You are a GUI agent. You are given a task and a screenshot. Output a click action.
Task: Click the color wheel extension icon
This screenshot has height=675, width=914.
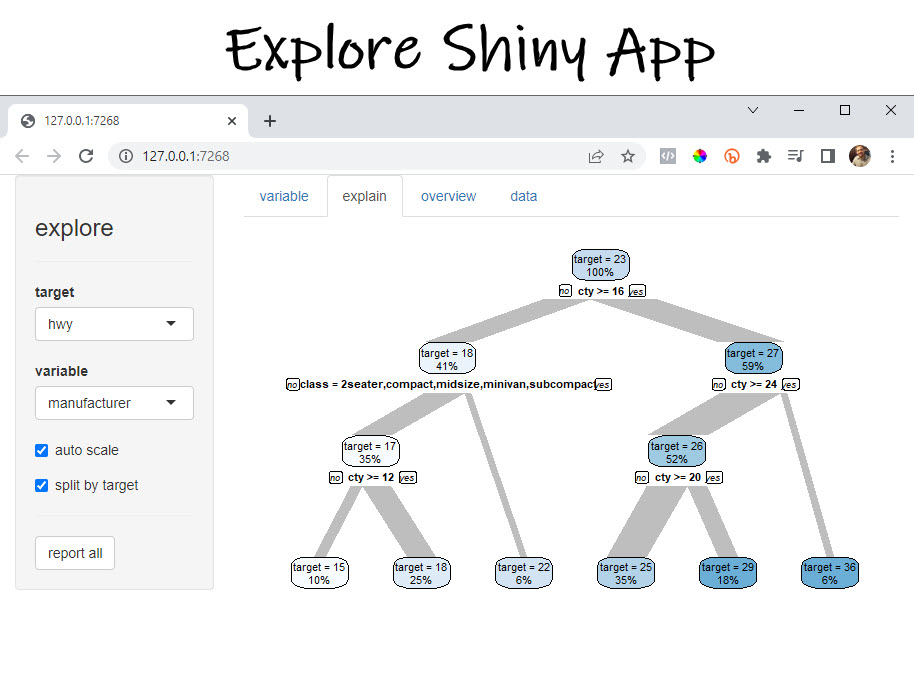tap(699, 156)
